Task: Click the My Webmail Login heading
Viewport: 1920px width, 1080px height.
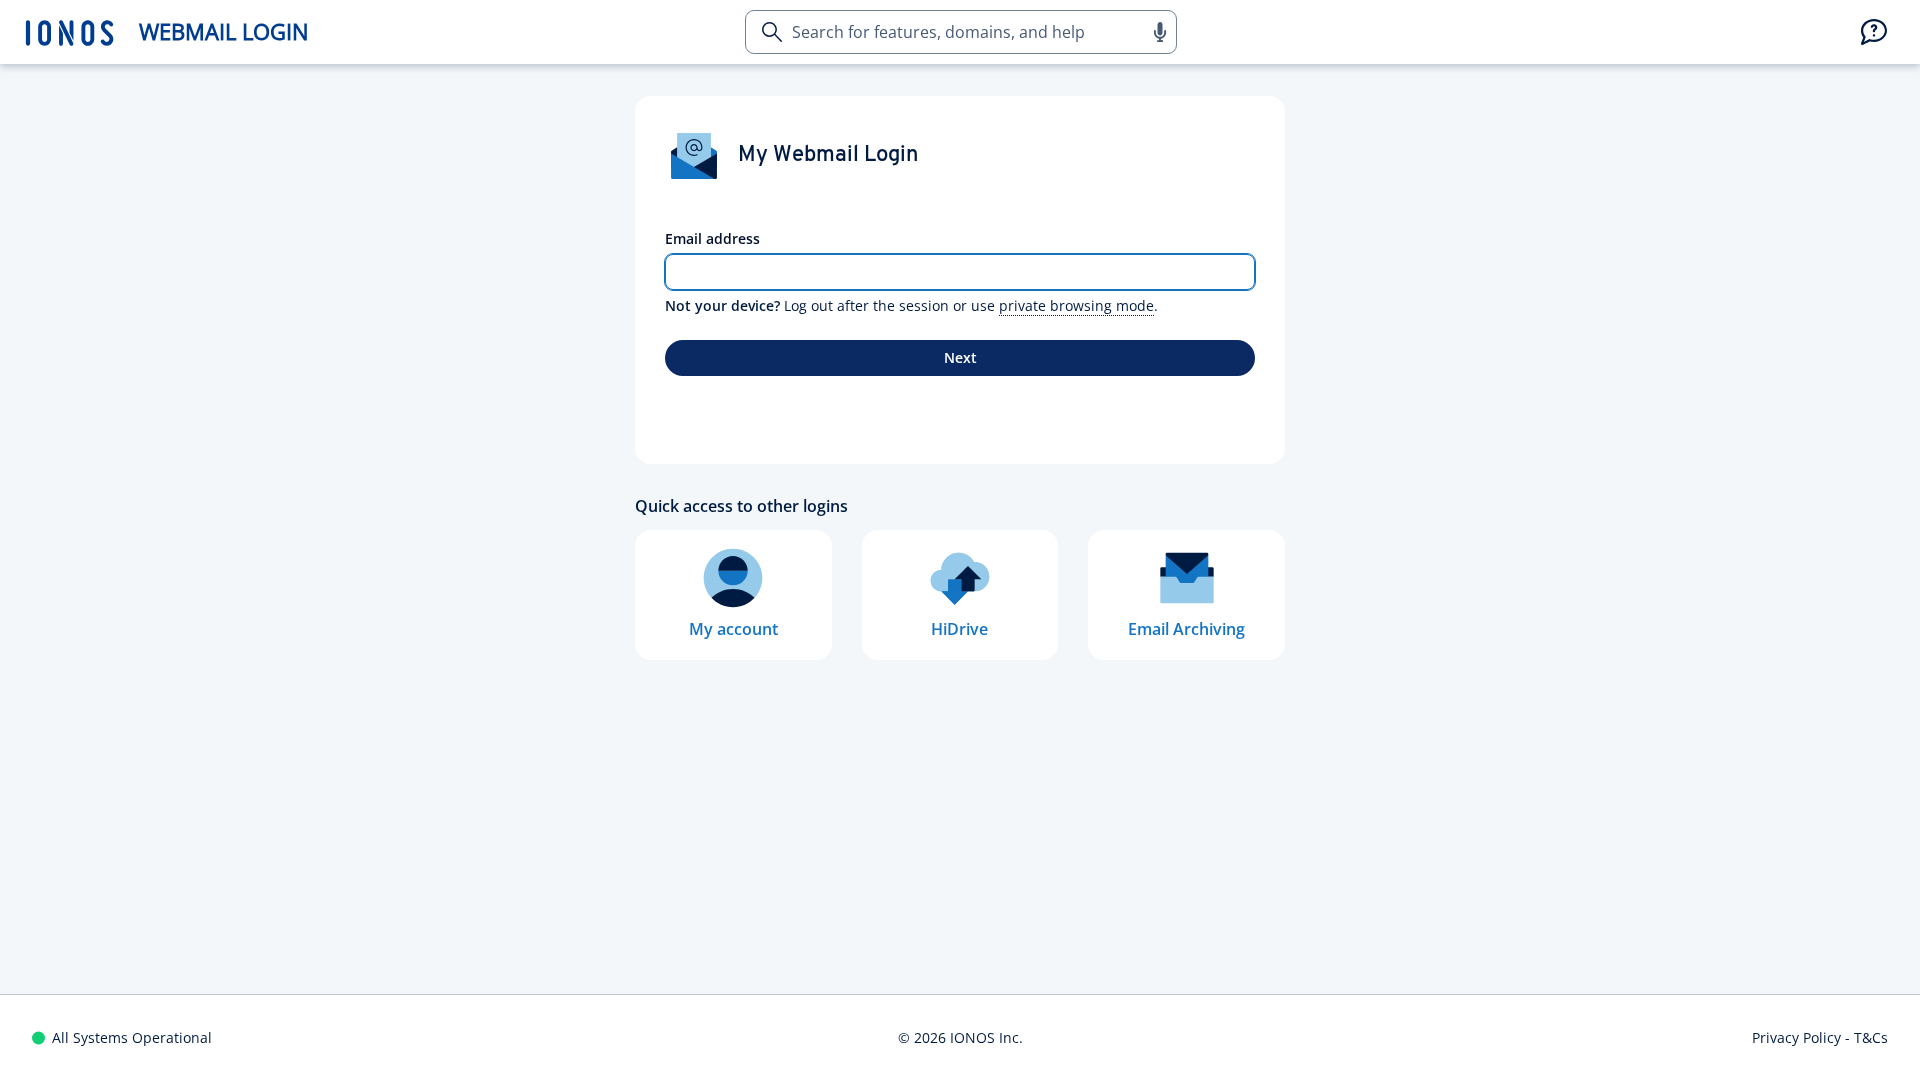Action: 828,154
